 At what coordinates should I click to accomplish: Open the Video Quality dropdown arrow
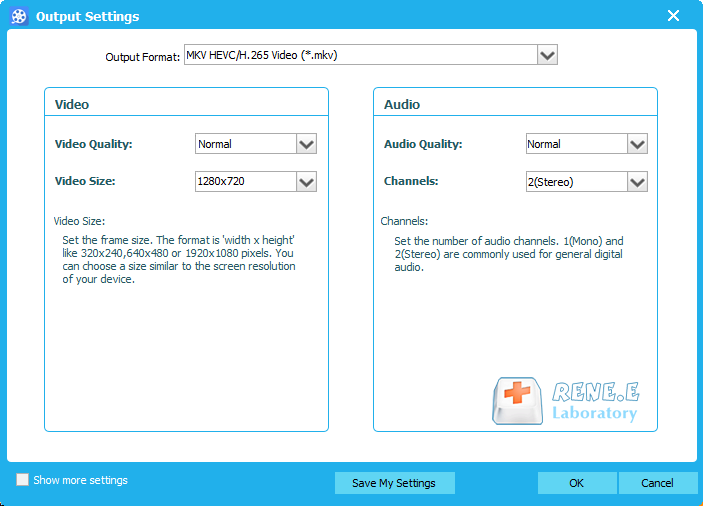coord(307,144)
